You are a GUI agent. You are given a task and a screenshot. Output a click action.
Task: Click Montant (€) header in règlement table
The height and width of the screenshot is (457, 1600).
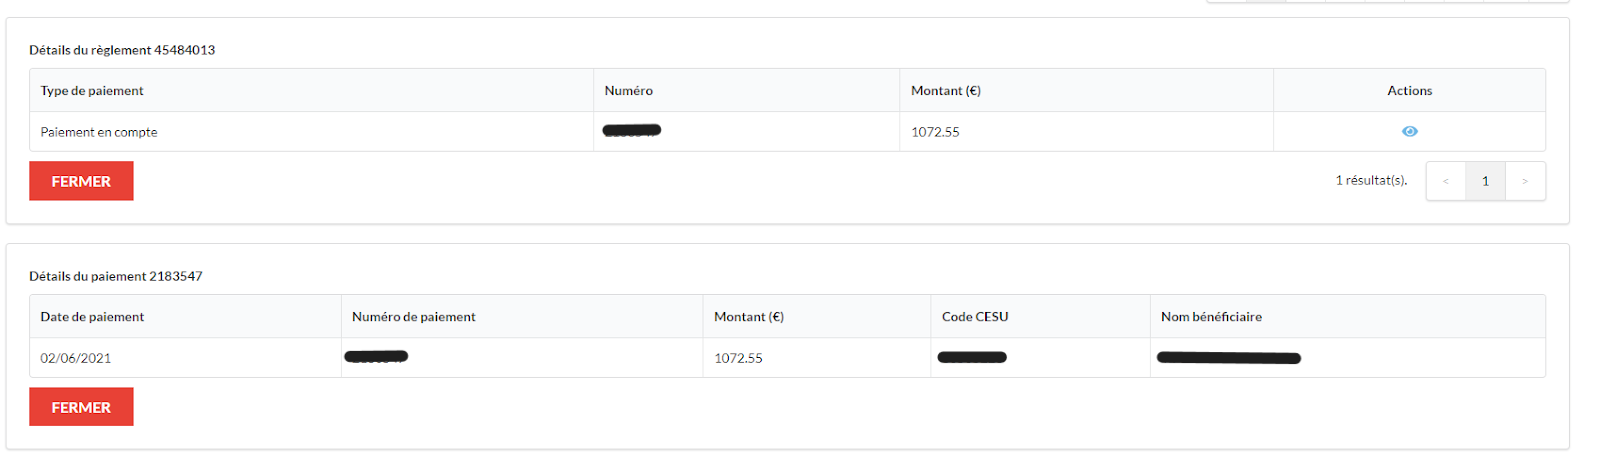point(946,90)
